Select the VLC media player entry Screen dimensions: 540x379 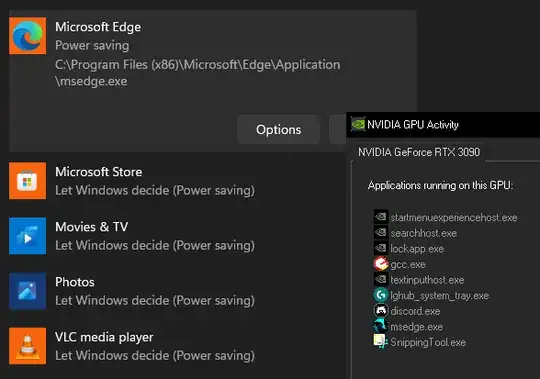177,346
